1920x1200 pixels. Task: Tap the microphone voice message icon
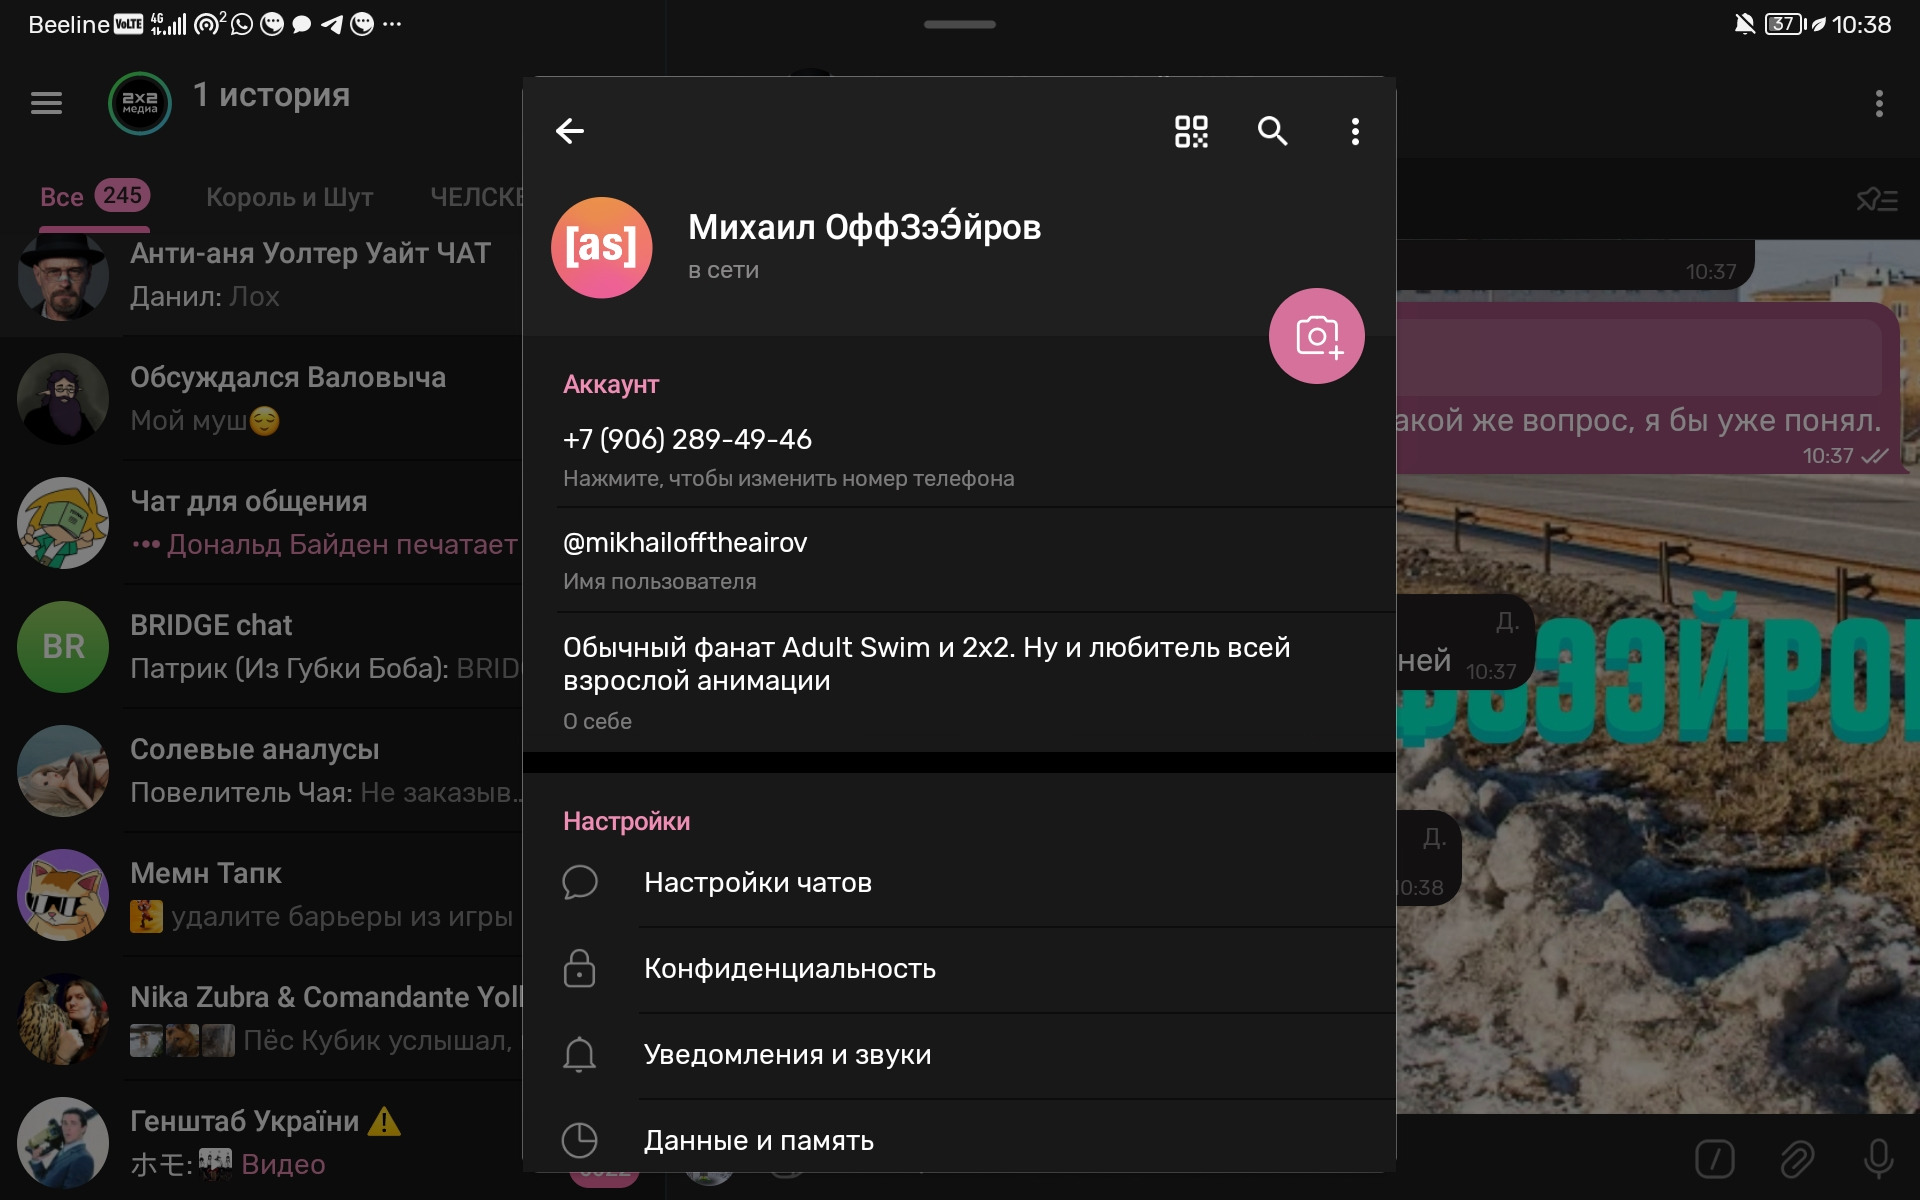pyautogui.click(x=1878, y=1158)
